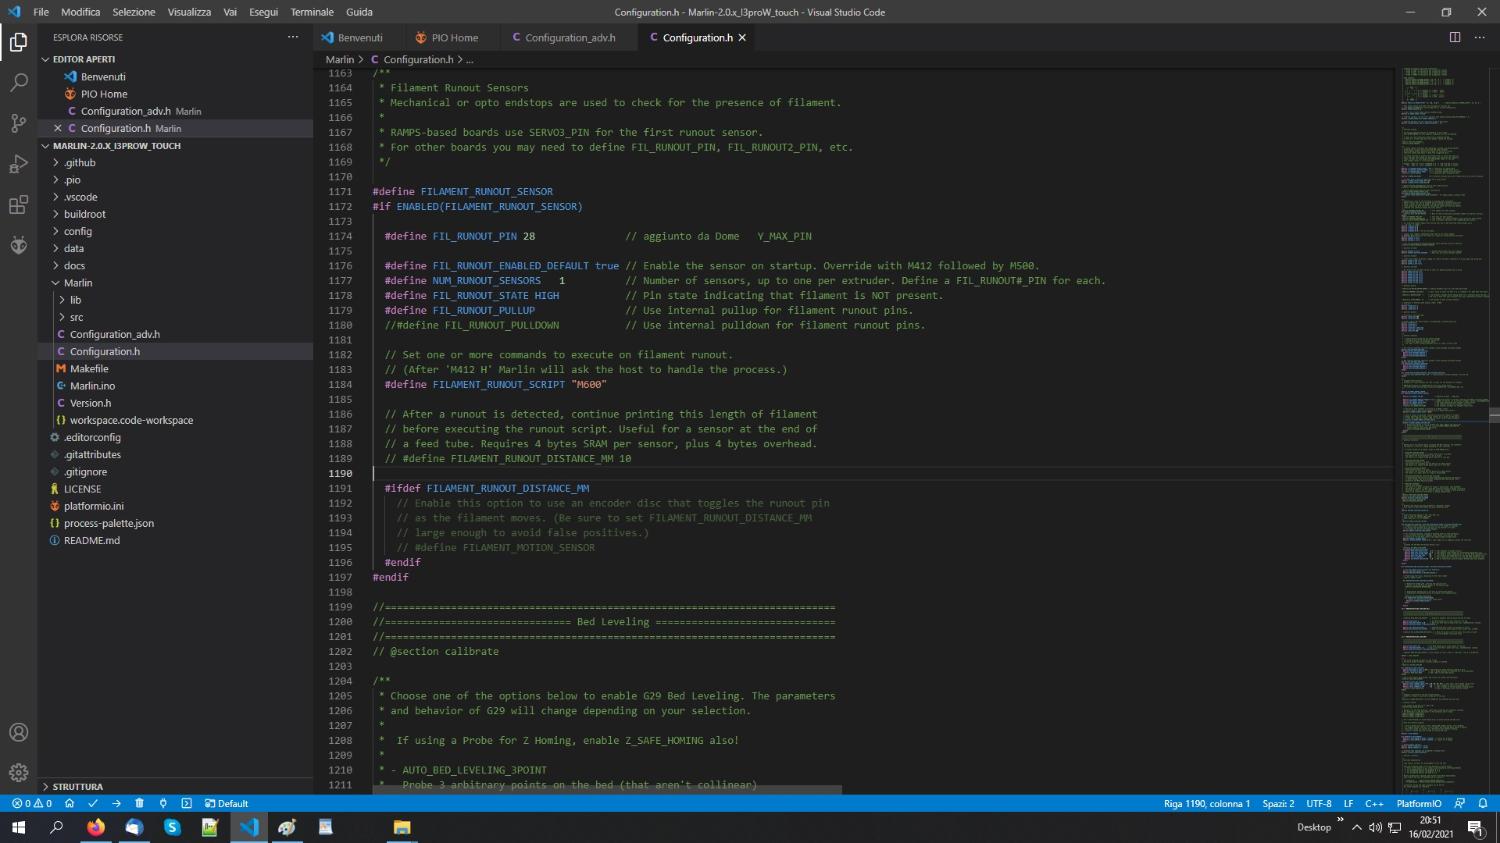Expand the STRUTTURA outline section
The height and width of the screenshot is (843, 1500).
click(77, 787)
